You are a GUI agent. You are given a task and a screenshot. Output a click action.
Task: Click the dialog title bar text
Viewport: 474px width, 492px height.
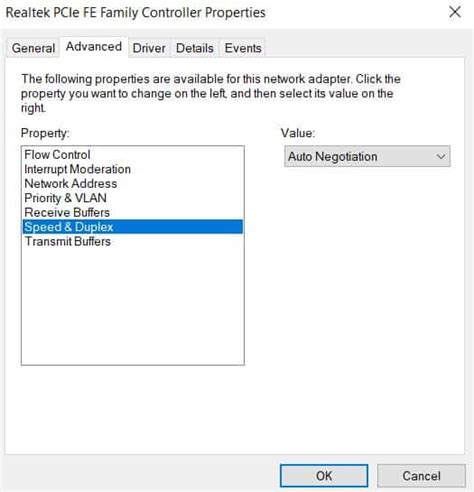coord(136,13)
